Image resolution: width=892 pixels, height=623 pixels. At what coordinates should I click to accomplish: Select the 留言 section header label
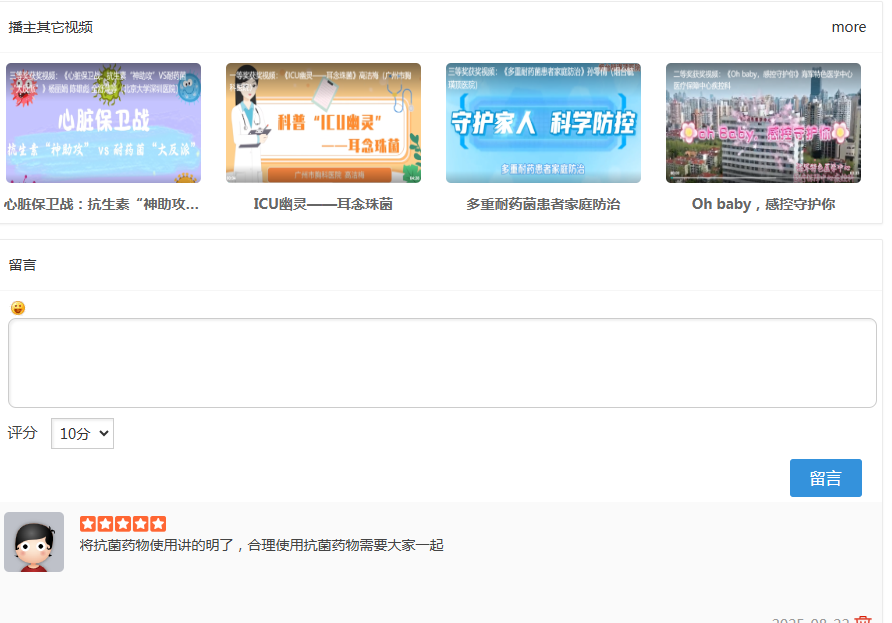[23, 265]
